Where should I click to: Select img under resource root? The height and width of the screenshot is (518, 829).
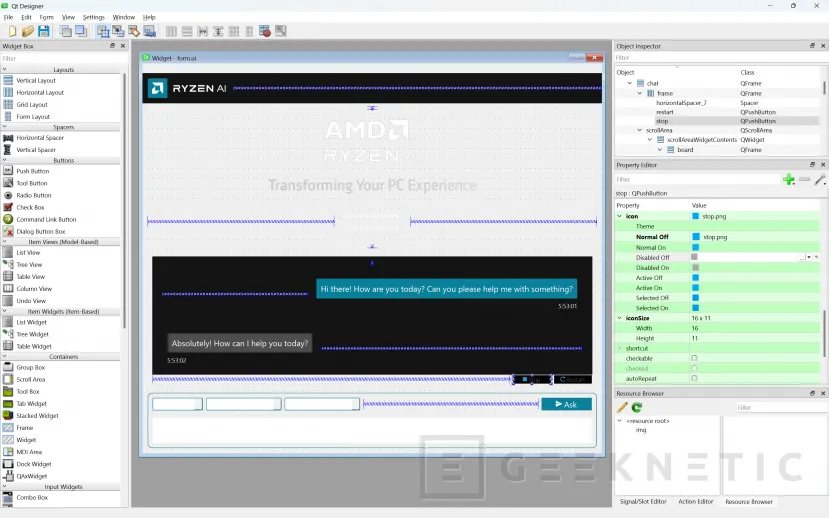[x=641, y=430]
